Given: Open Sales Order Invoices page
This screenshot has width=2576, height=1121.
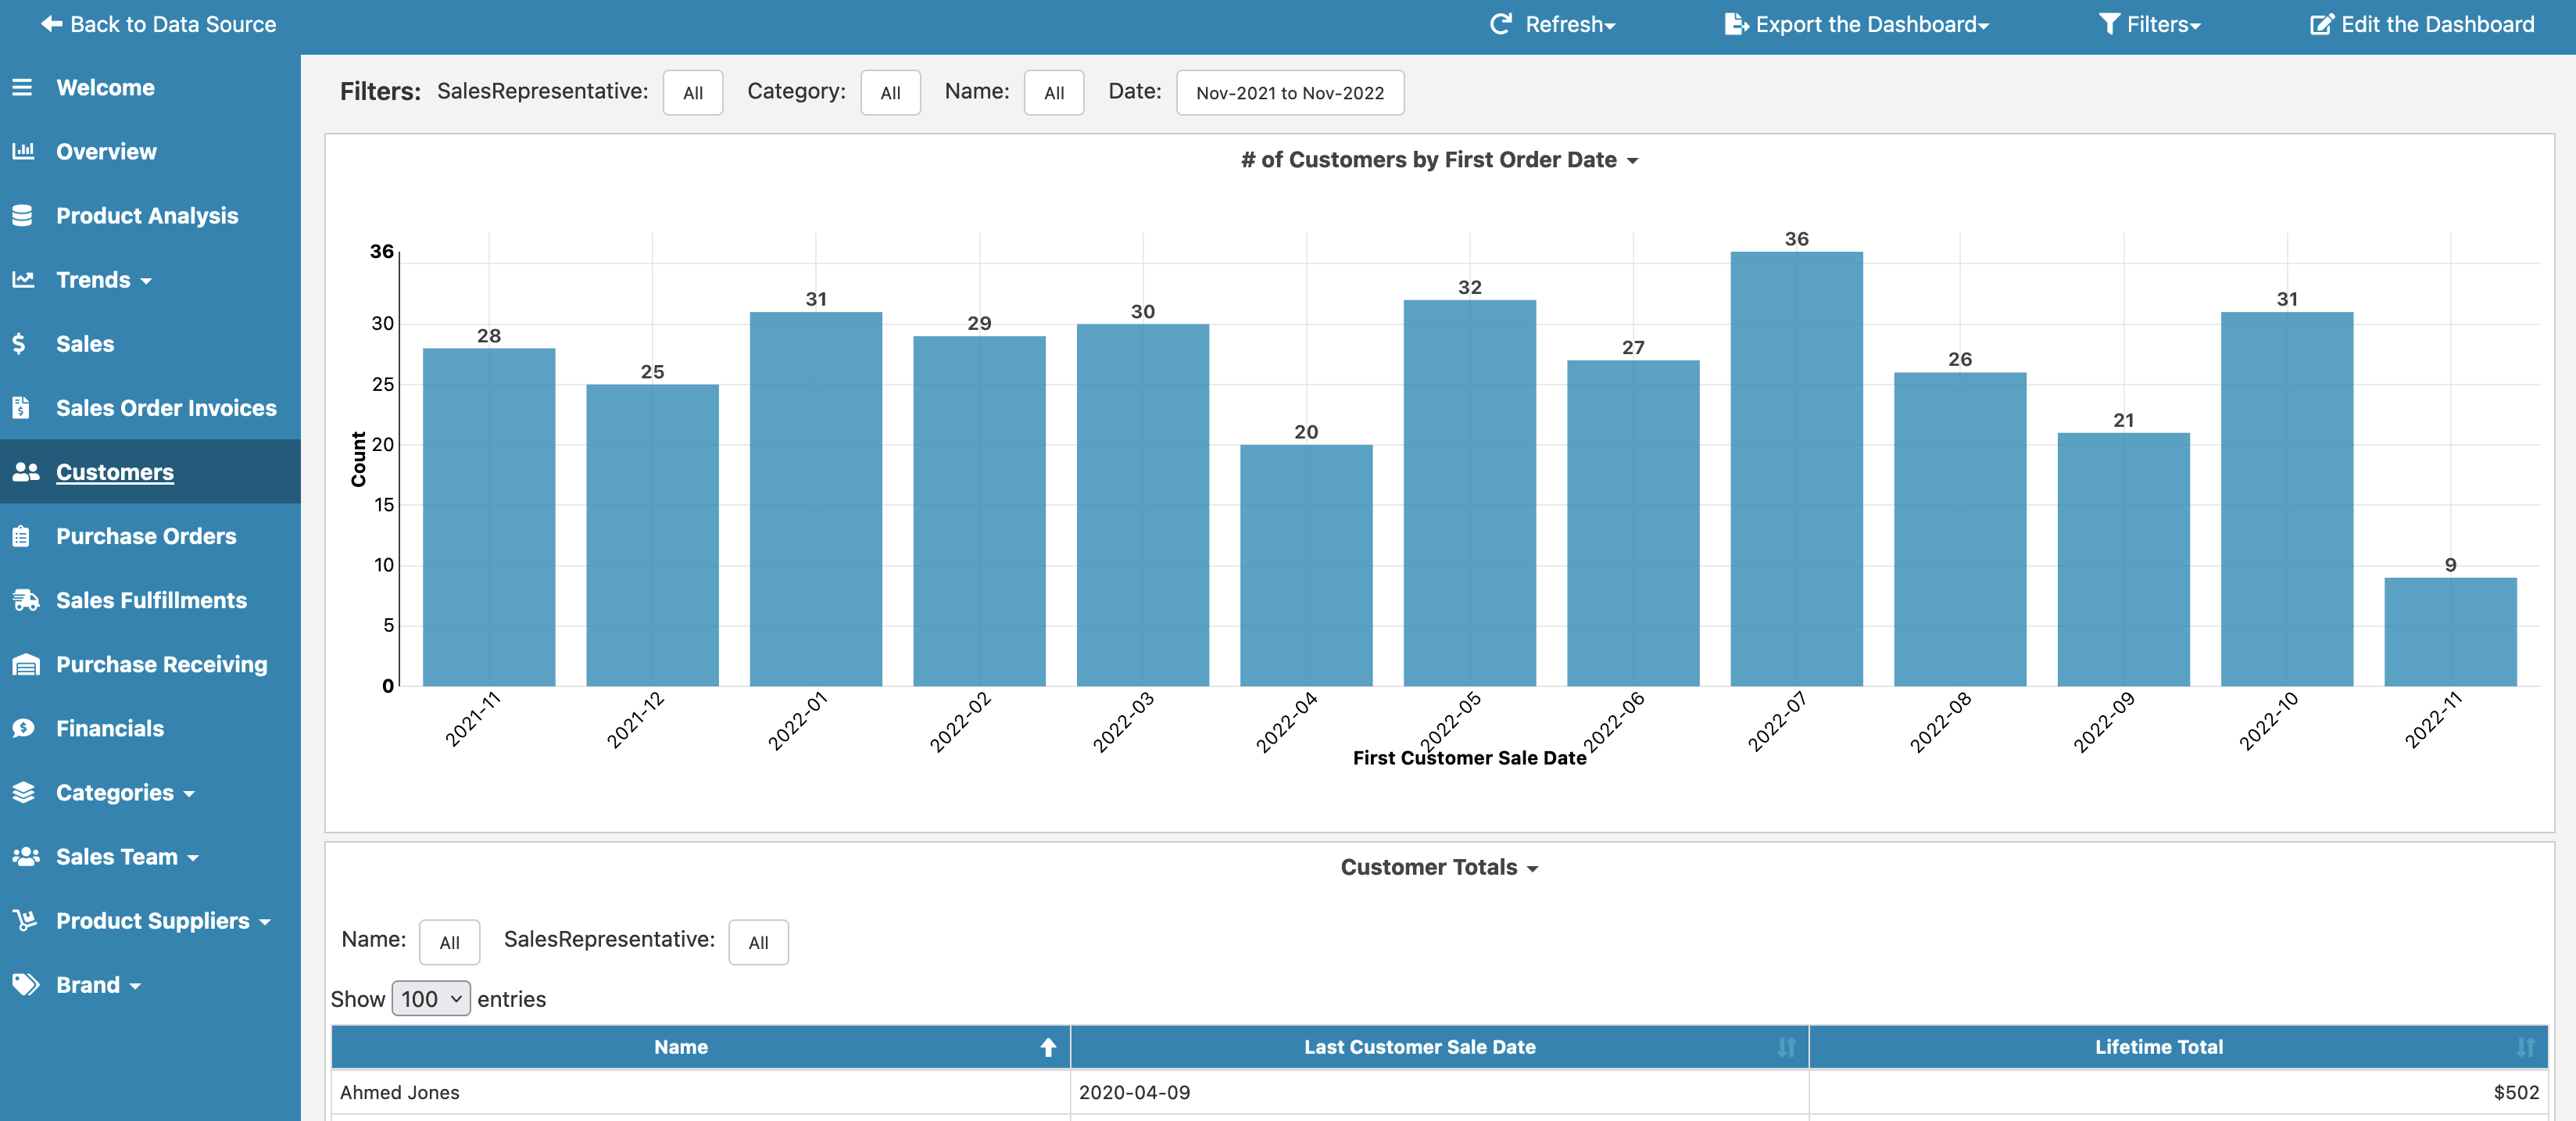Looking at the screenshot, I should [166, 408].
